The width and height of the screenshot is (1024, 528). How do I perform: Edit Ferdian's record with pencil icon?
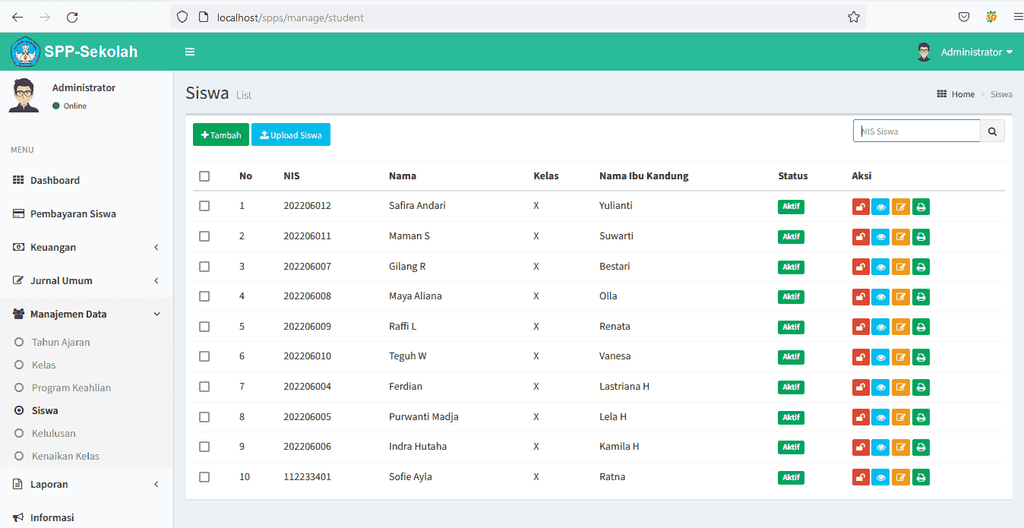[901, 387]
